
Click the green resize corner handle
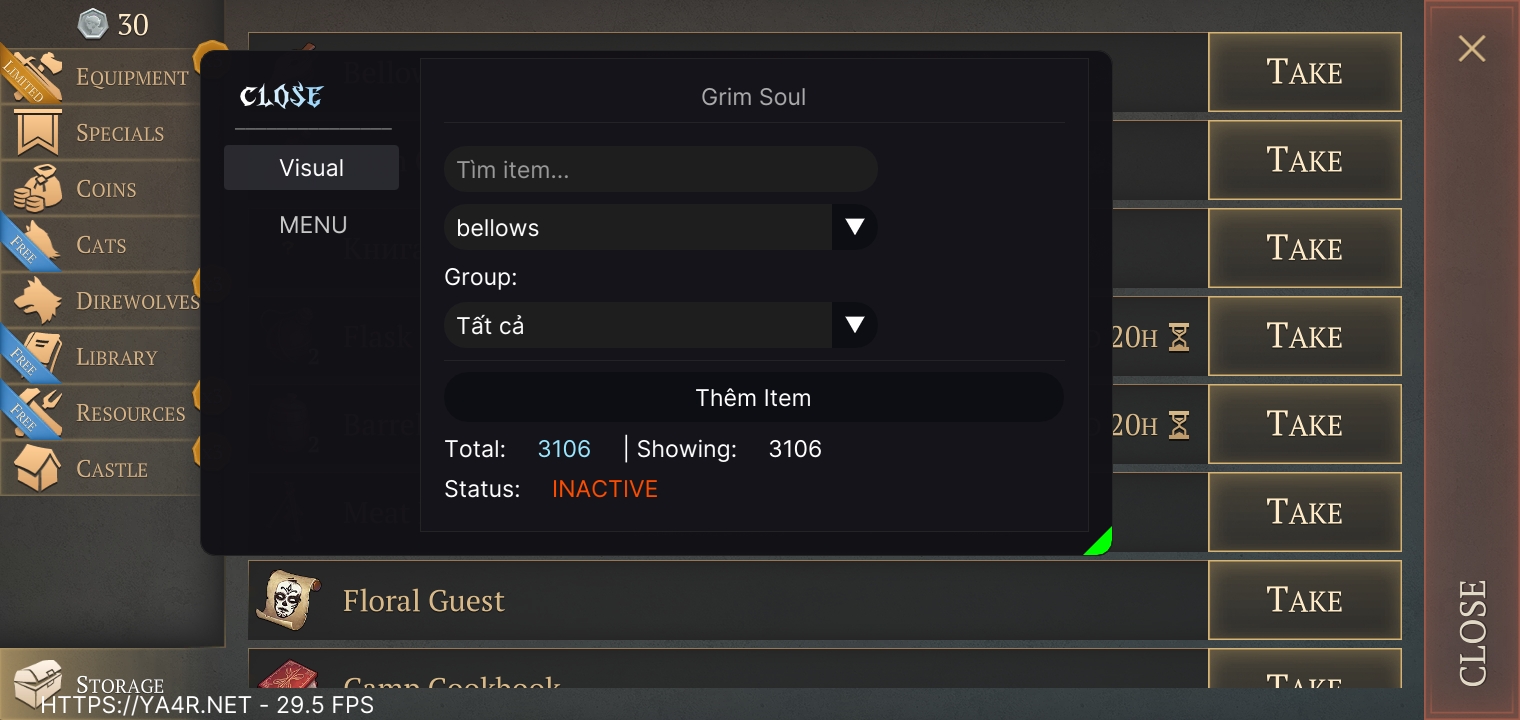coord(1101,543)
